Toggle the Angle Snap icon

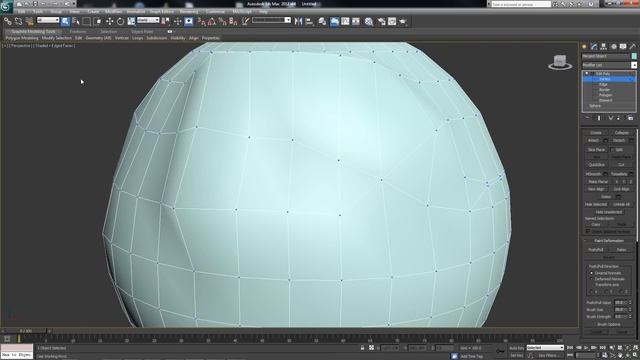click(212, 21)
